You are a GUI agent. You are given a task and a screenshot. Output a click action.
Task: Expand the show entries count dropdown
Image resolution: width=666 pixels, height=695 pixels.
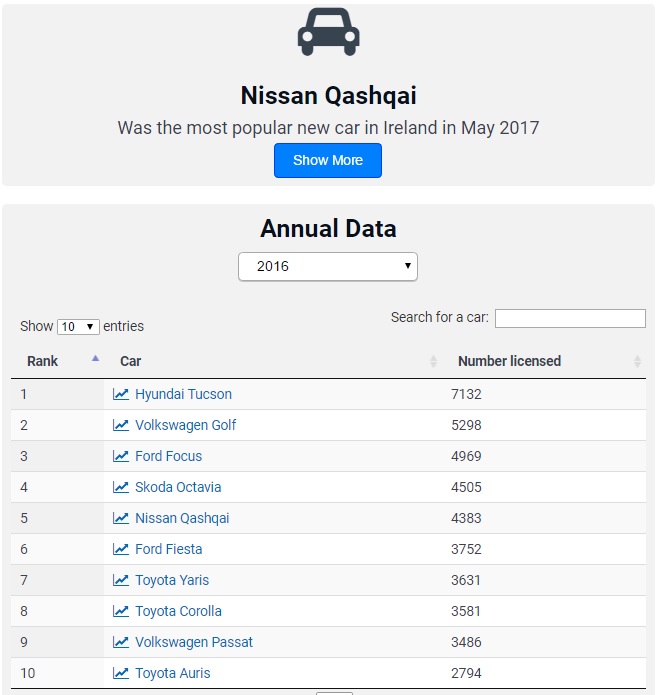pos(78,327)
